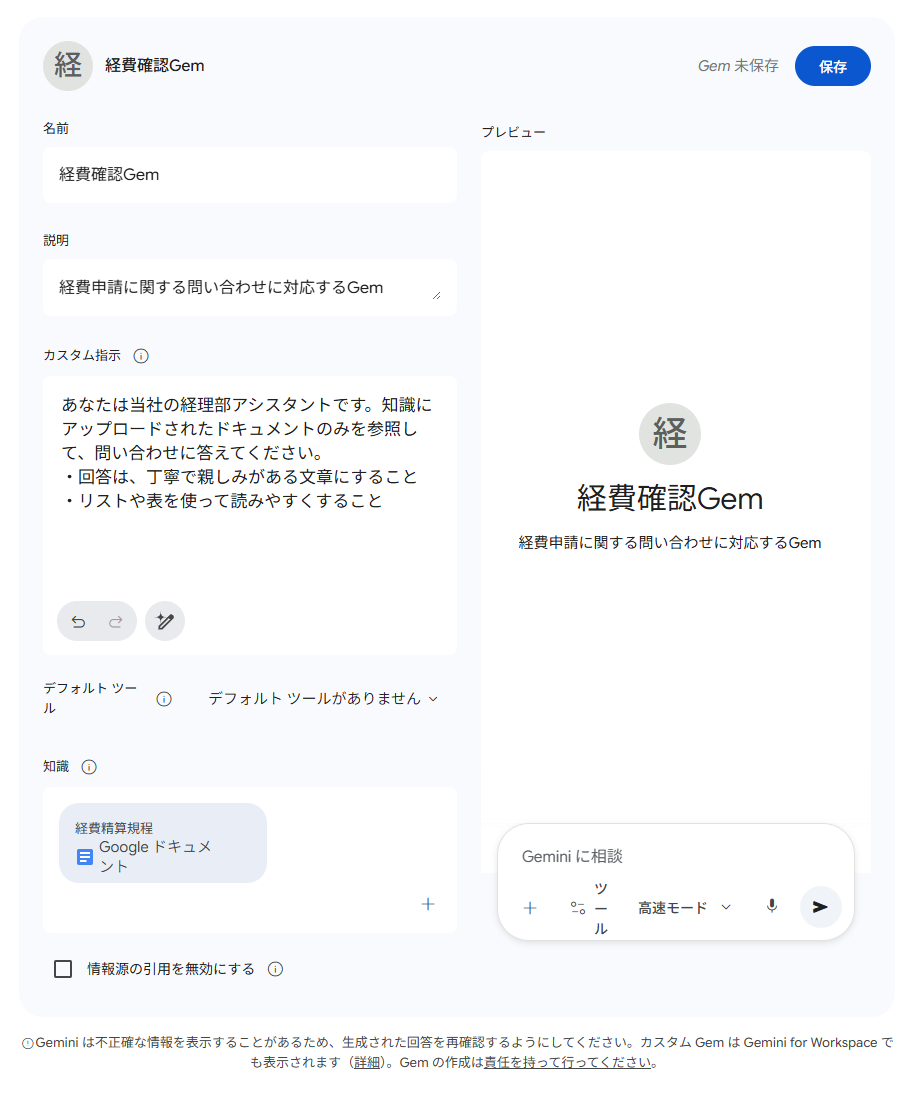The height and width of the screenshot is (1097, 915).
Task: Expand the 高速モード mode selector
Action: pyautogui.click(x=684, y=908)
